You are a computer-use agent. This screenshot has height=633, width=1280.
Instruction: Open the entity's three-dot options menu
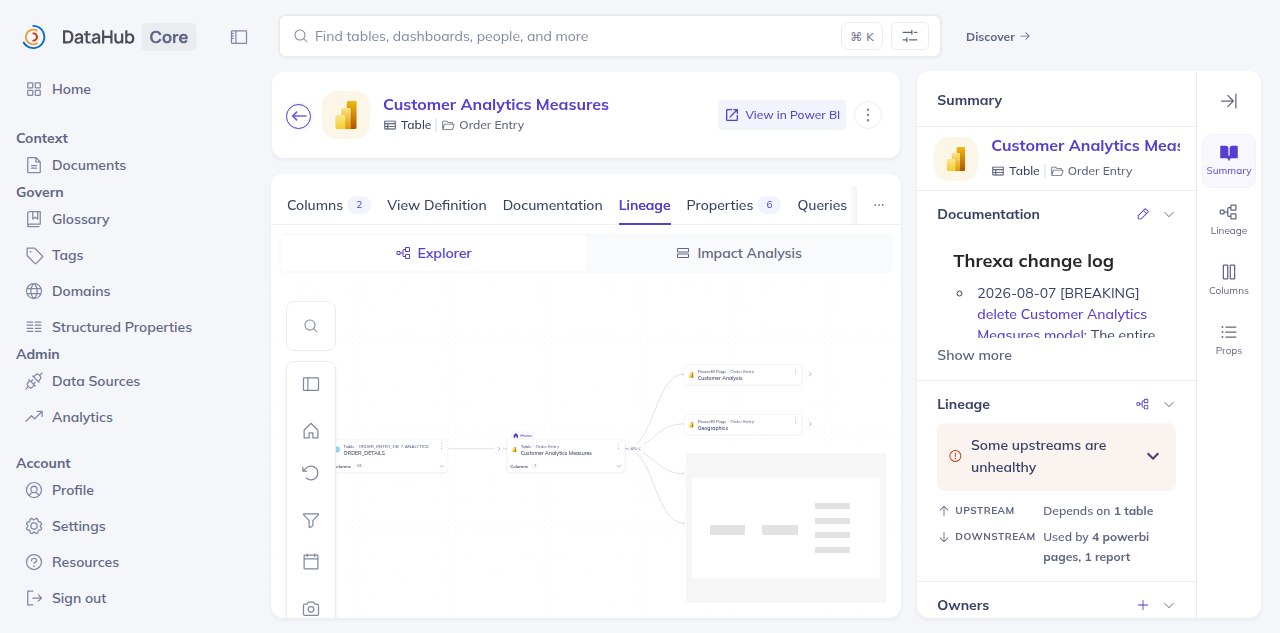coord(868,115)
